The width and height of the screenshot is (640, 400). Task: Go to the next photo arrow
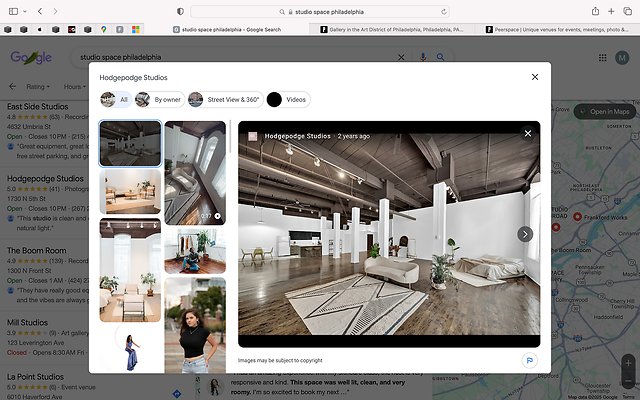[x=525, y=234]
